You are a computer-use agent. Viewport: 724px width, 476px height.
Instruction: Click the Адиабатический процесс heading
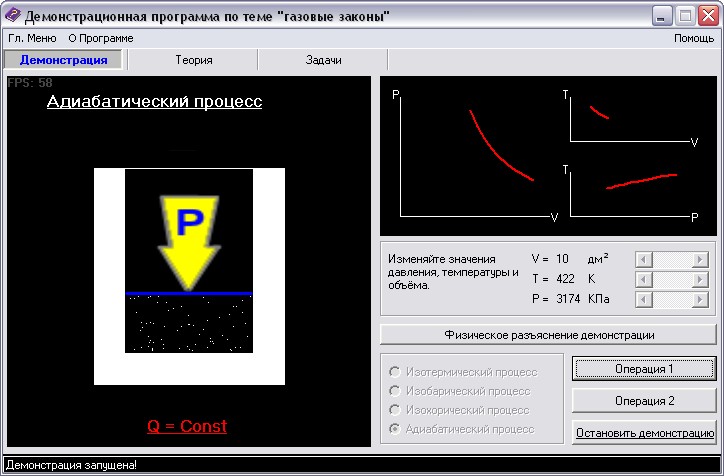click(154, 101)
